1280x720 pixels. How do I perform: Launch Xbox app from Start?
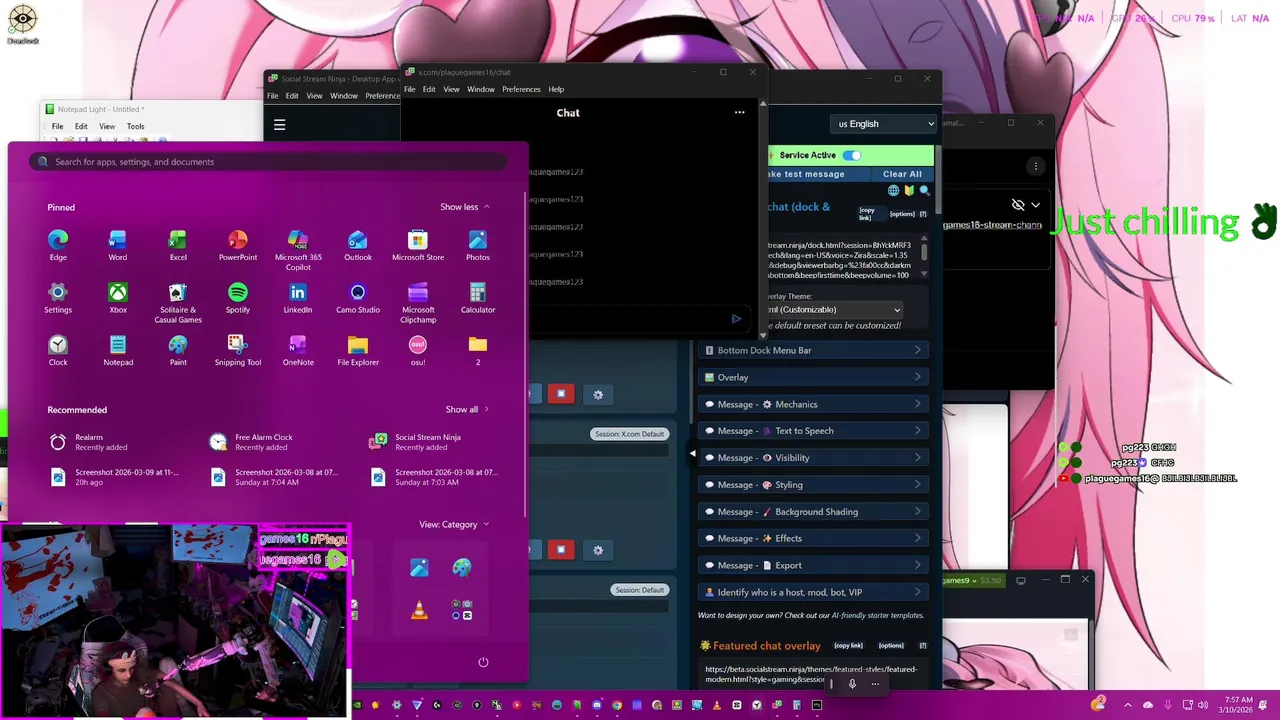(x=118, y=298)
